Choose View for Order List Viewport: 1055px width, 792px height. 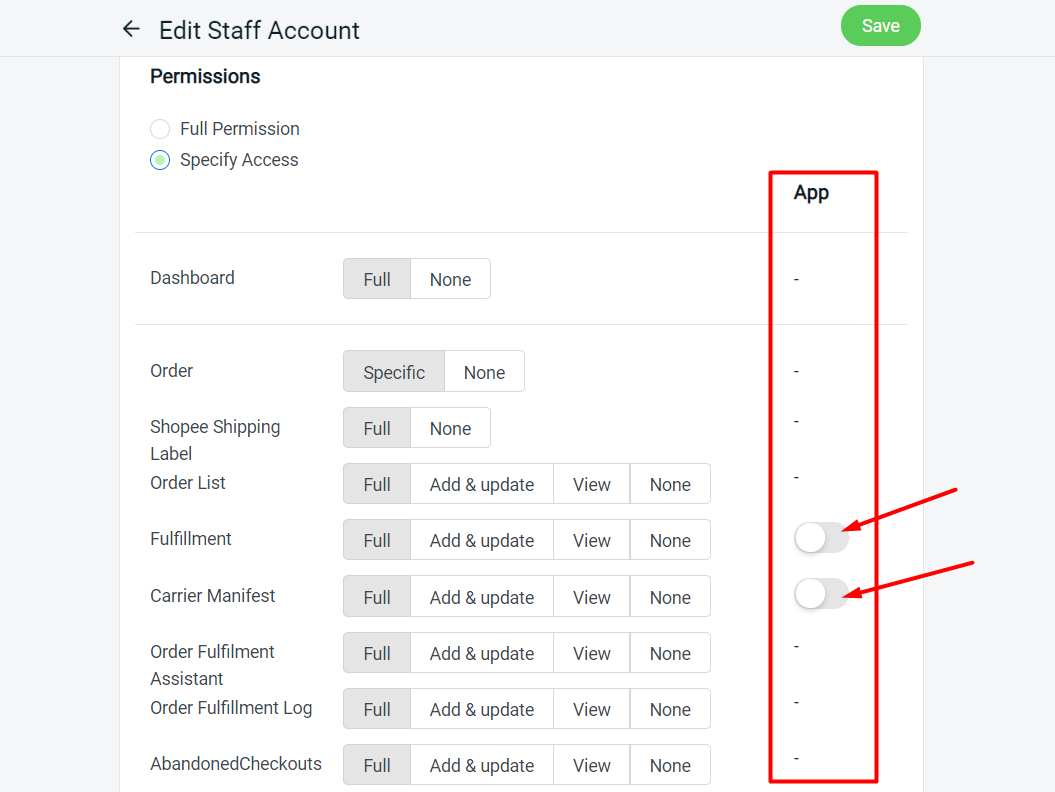tap(591, 484)
